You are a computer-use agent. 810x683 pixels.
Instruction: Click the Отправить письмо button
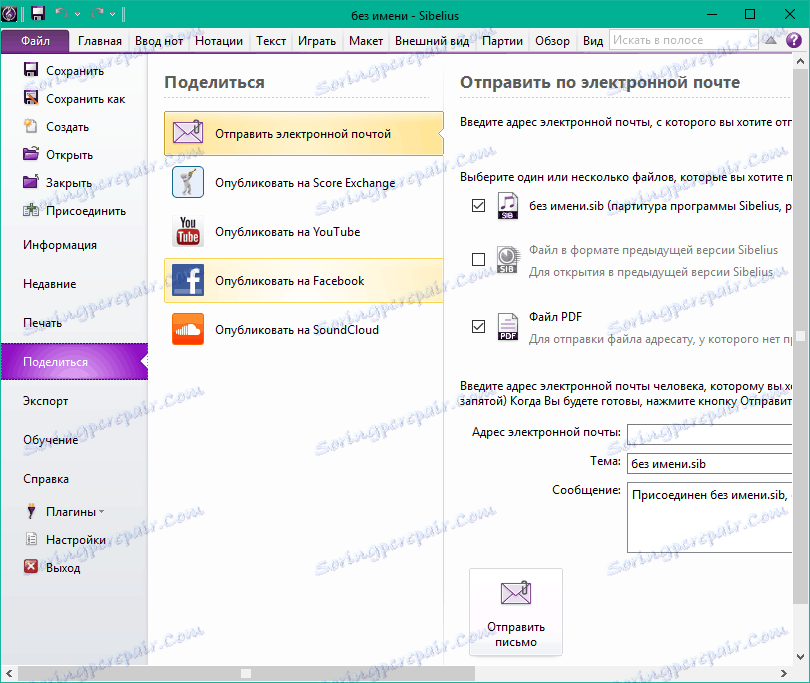click(x=516, y=612)
